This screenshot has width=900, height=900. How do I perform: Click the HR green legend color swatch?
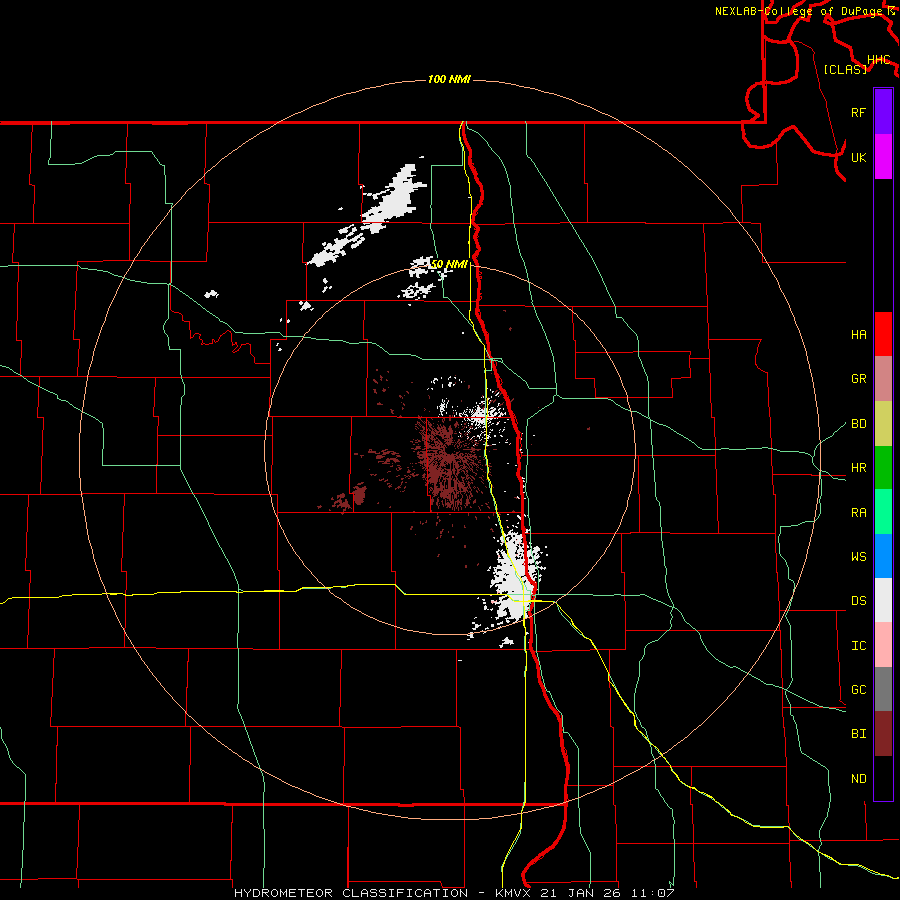883,467
